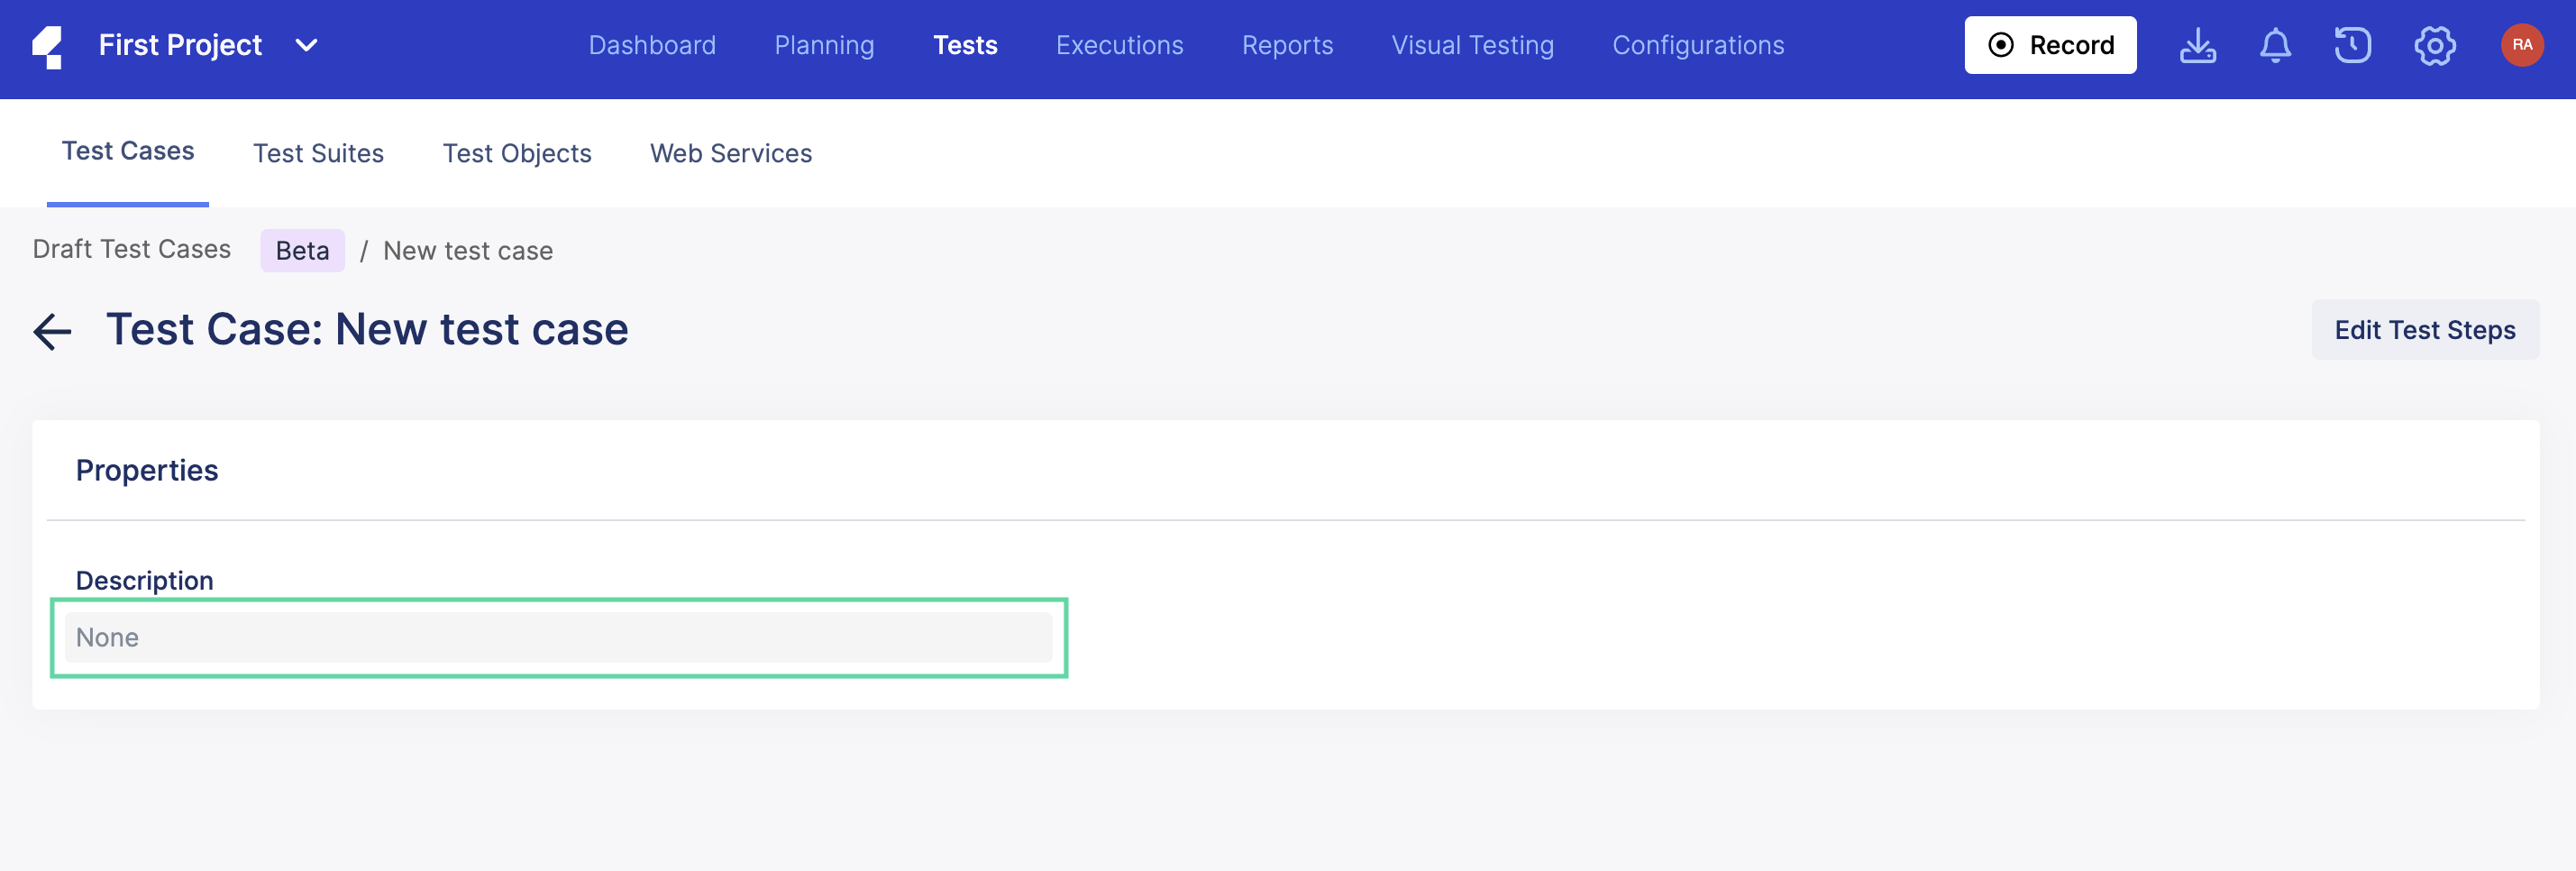Click the First Project name
The width and height of the screenshot is (2576, 871).
click(180, 45)
